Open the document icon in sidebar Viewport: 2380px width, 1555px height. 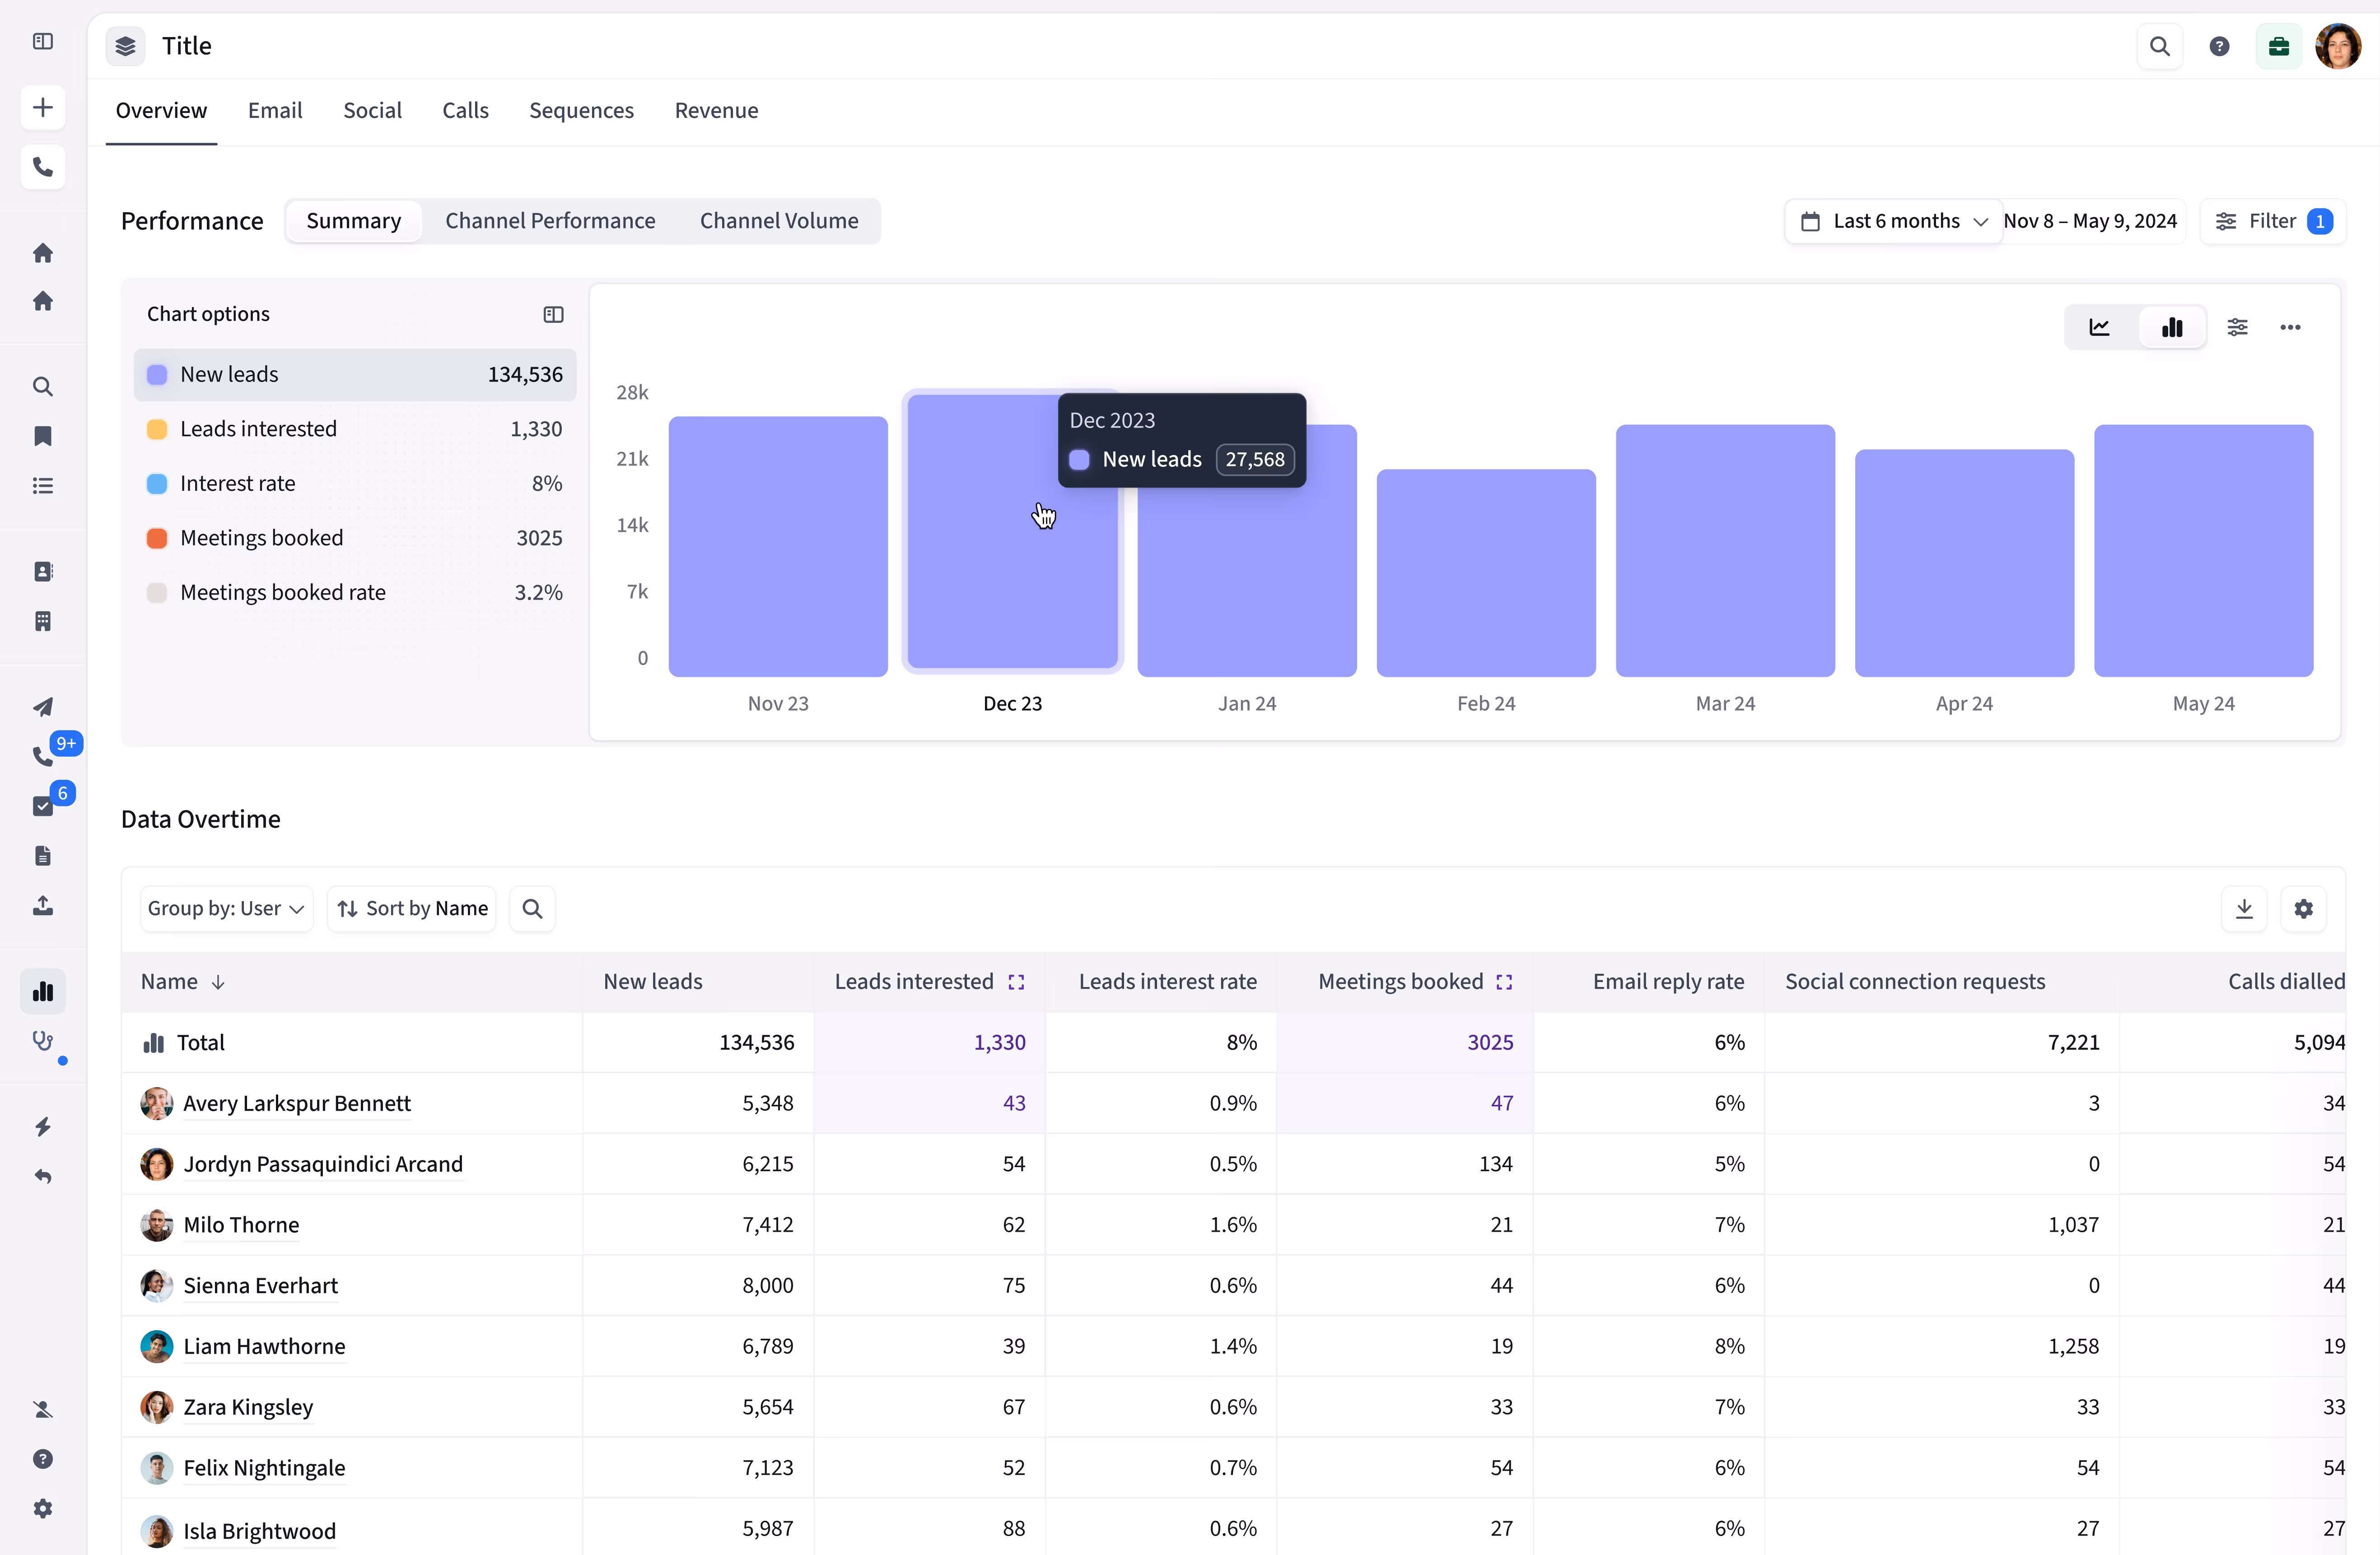pyautogui.click(x=43, y=856)
